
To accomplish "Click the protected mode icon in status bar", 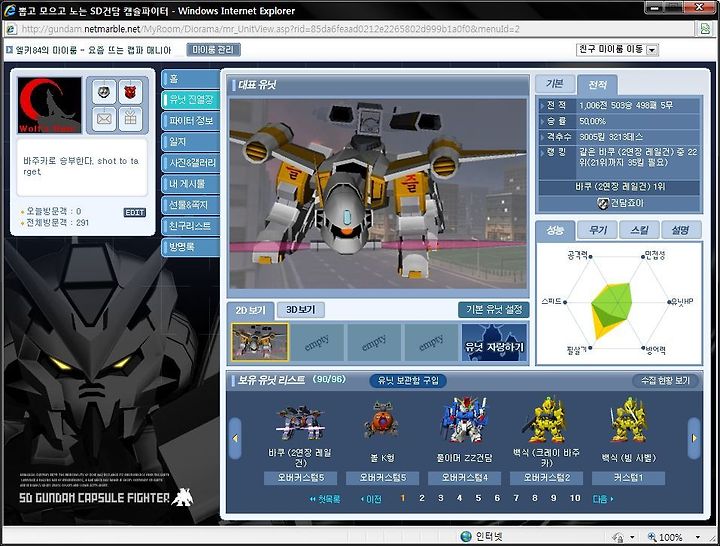I will click(618, 537).
